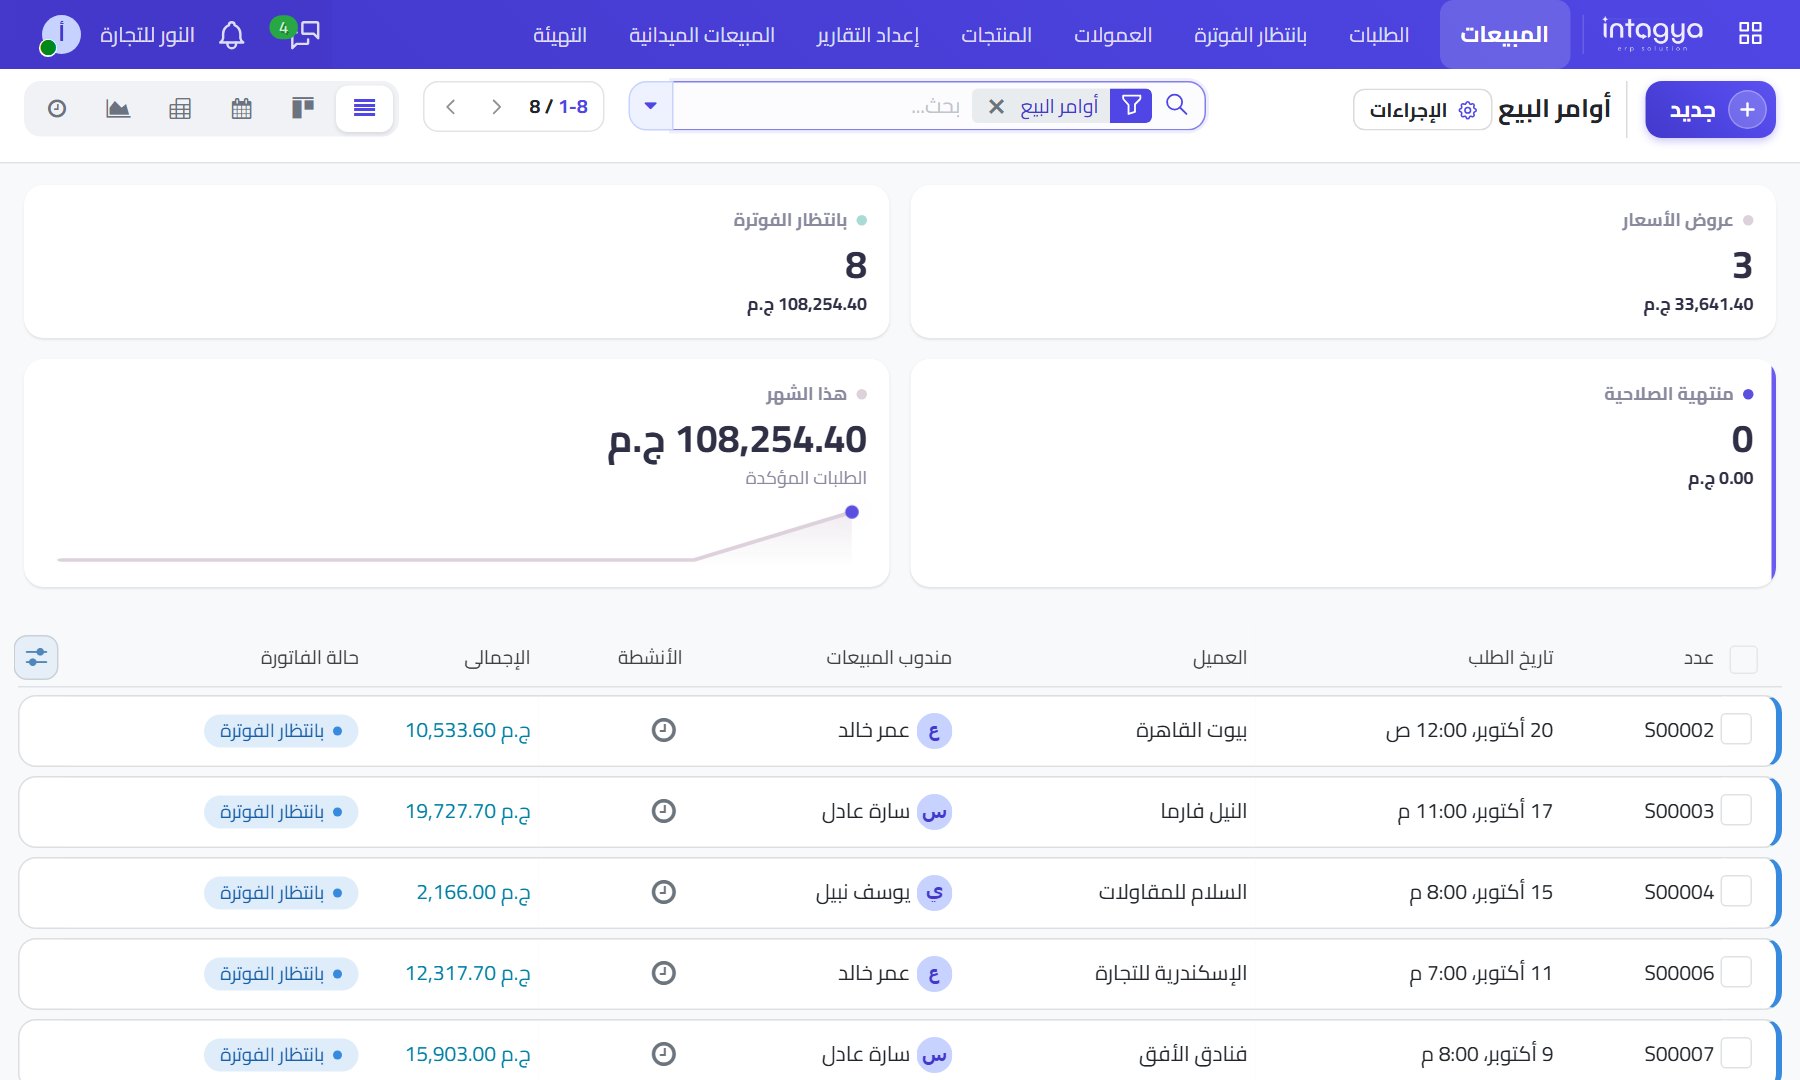Open the user avatar menu
This screenshot has height=1080, width=1800.
coord(60,35)
